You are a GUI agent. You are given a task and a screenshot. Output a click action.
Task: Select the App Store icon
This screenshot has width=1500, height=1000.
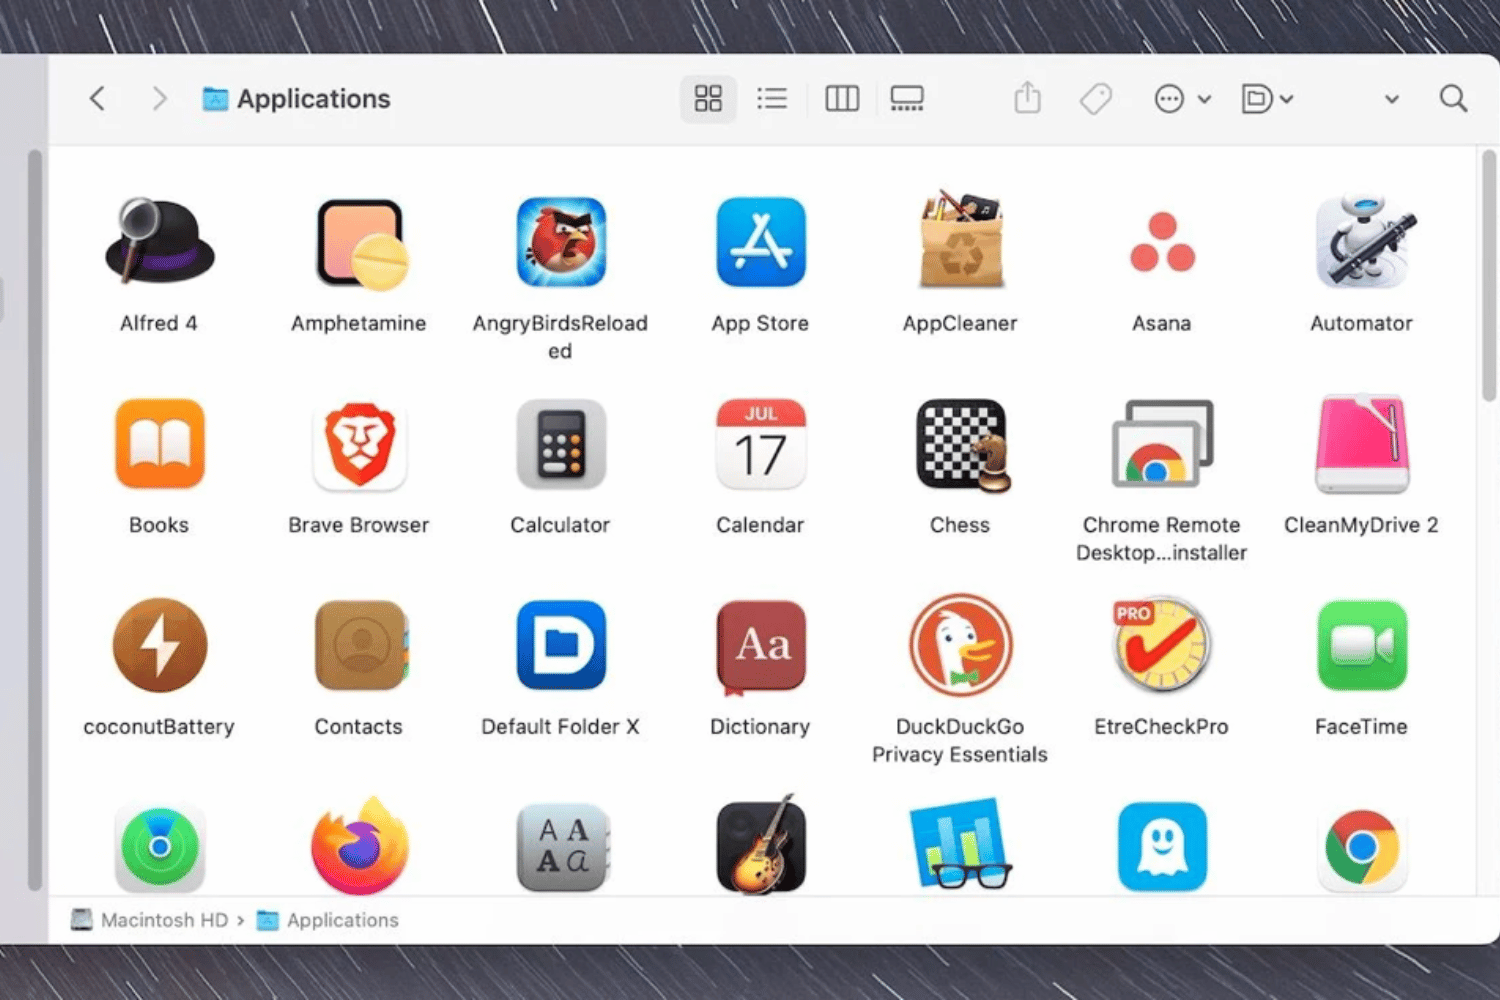point(761,242)
